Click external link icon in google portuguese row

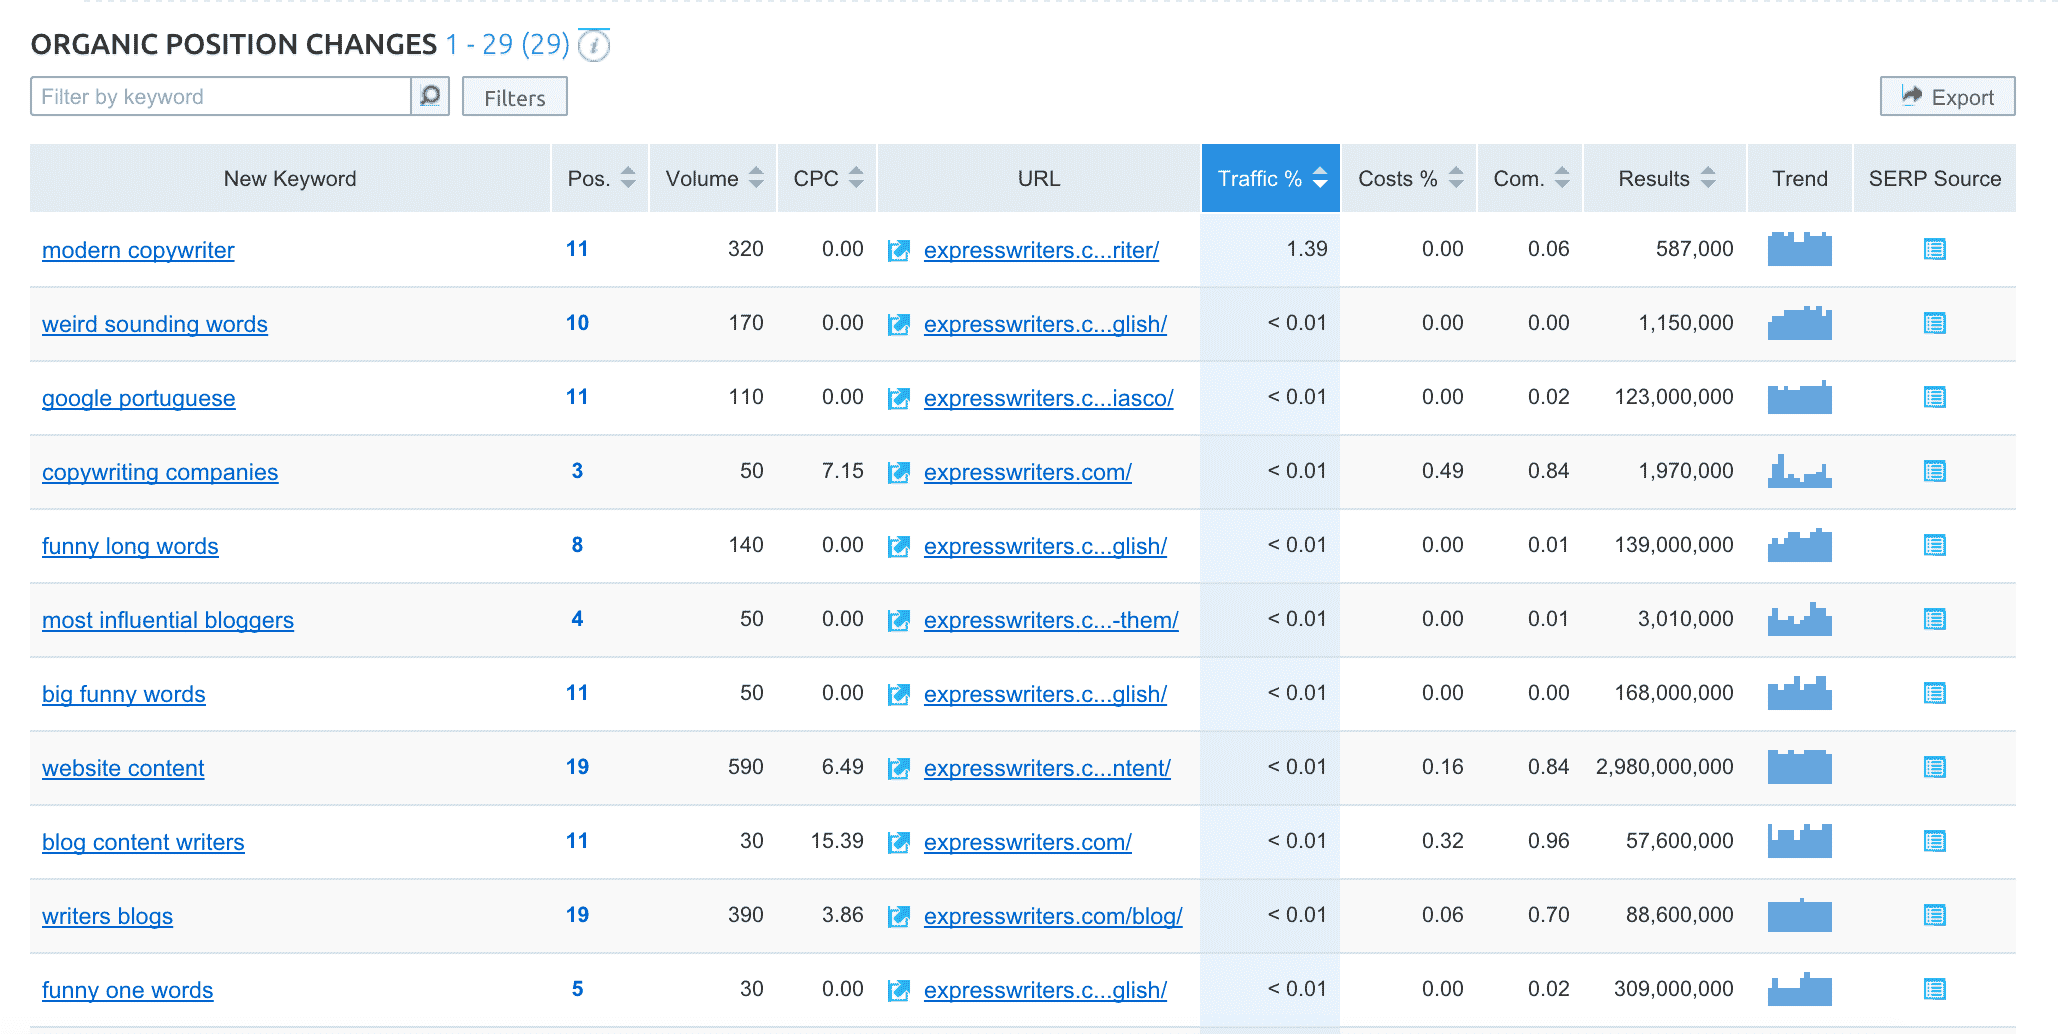click(x=898, y=398)
